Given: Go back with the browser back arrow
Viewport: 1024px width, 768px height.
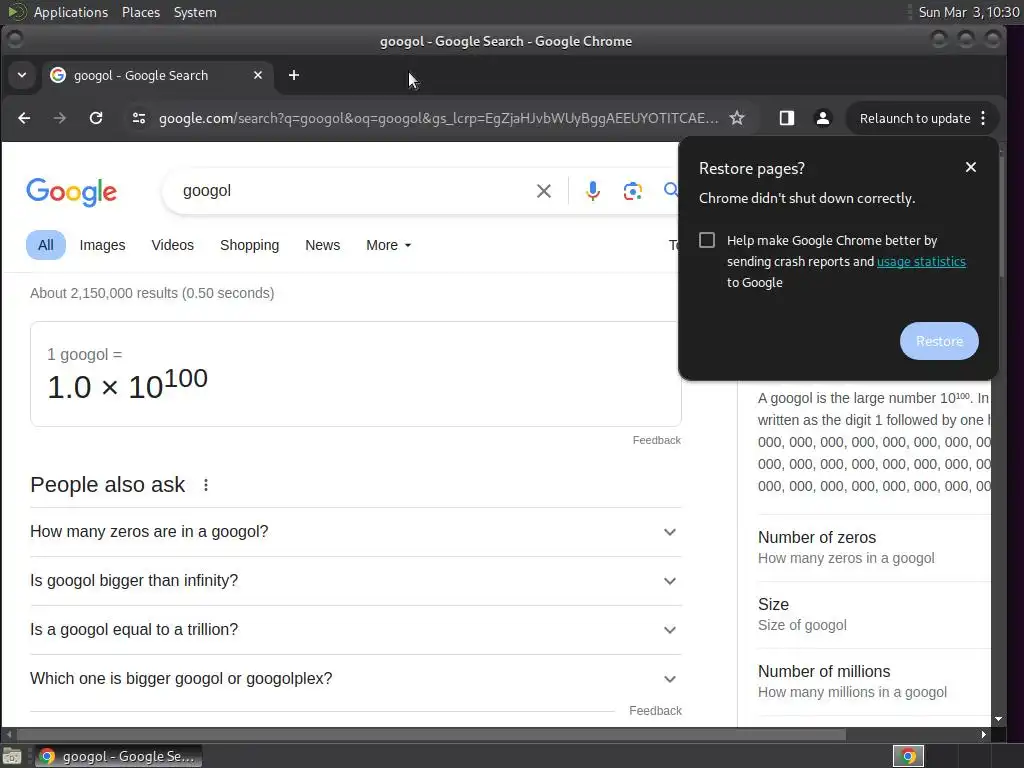Looking at the screenshot, I should click(x=24, y=118).
